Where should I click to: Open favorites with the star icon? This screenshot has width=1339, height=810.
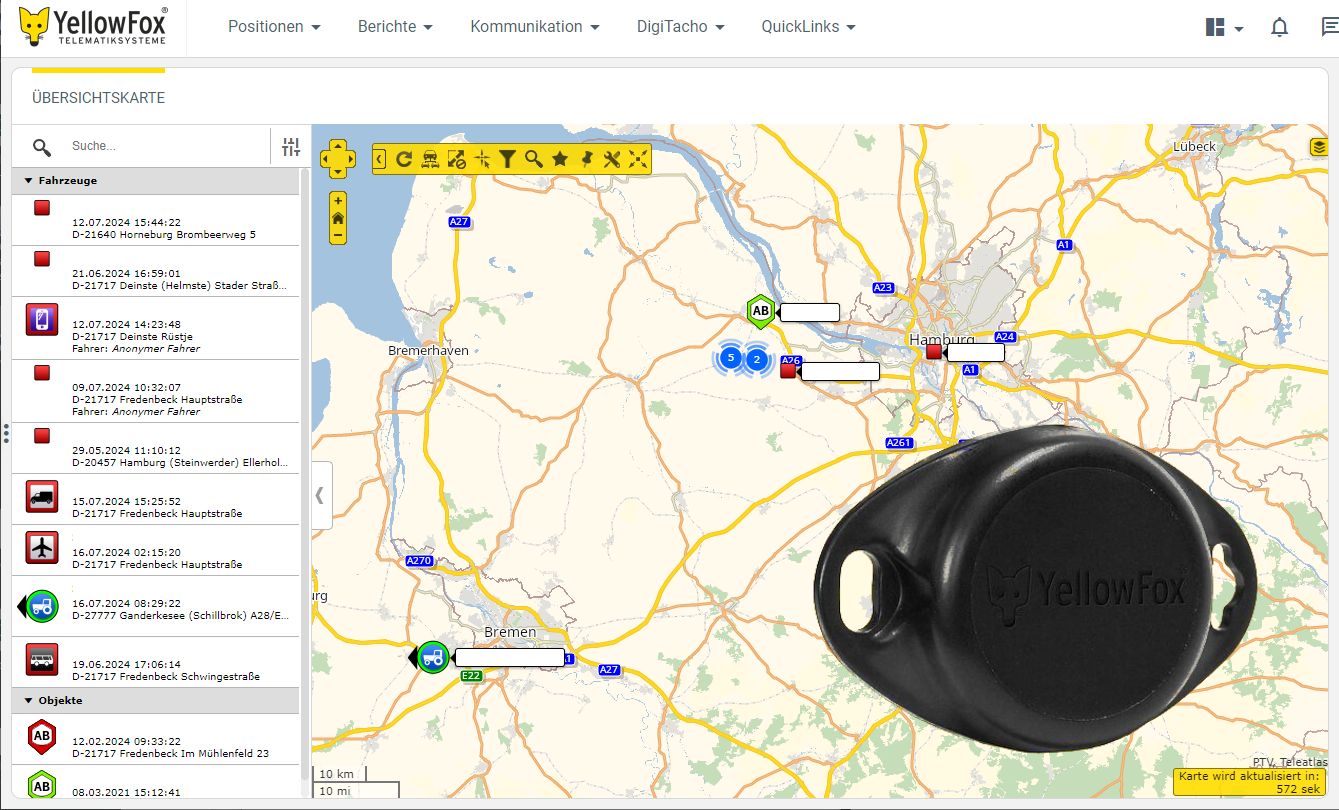(x=560, y=158)
